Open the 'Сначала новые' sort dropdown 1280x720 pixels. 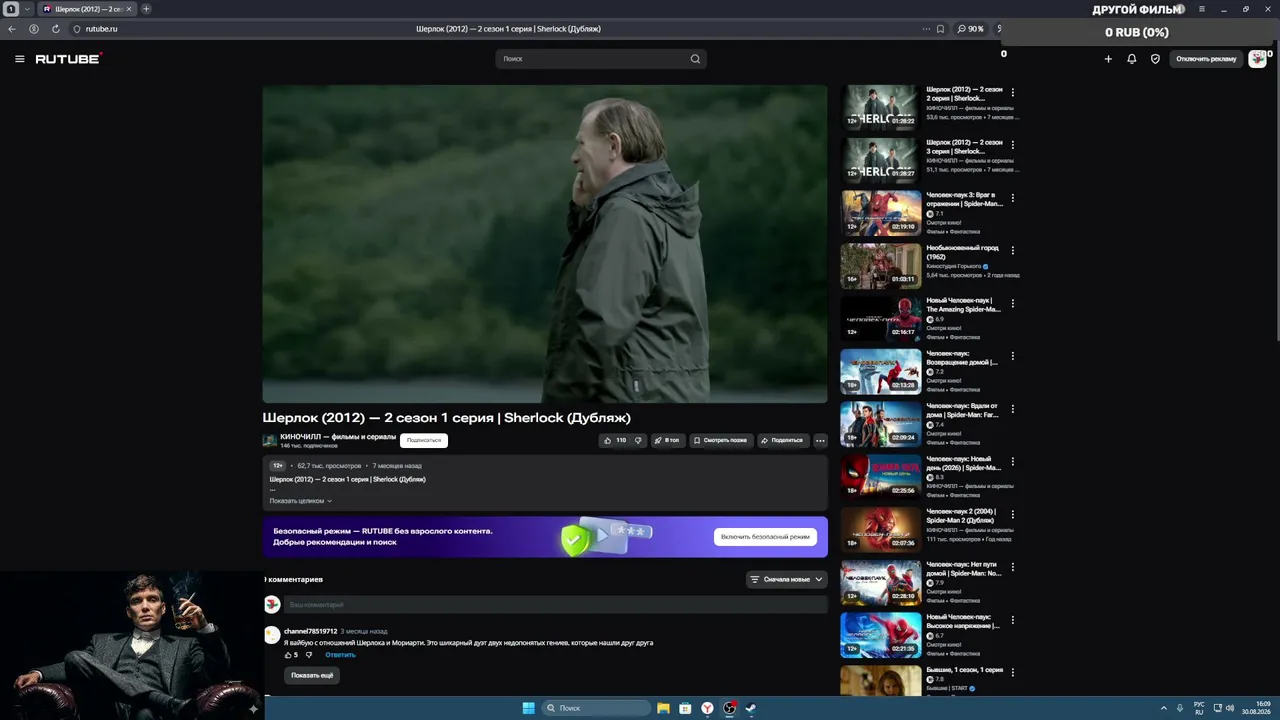click(787, 579)
